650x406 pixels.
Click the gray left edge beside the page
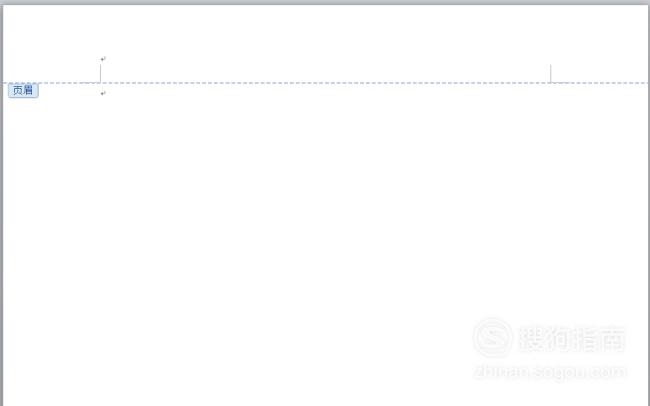1,205
